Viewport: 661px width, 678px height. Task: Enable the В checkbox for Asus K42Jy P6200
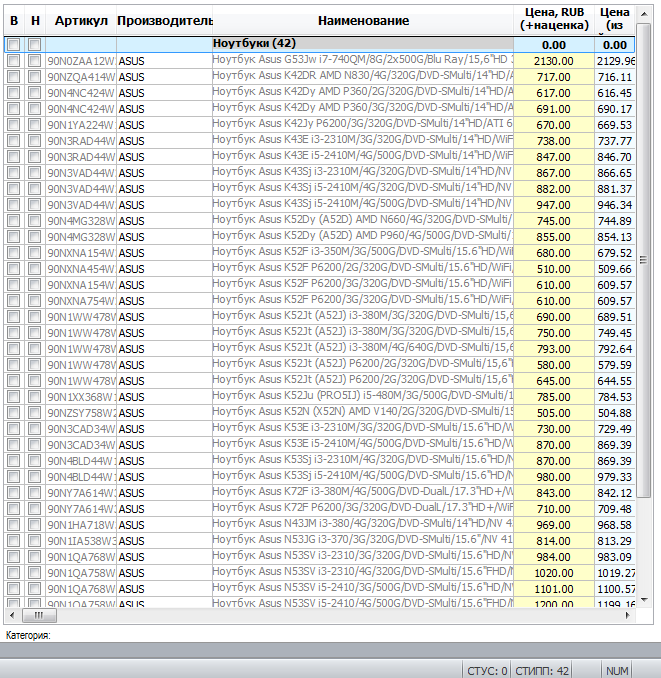(x=13, y=125)
